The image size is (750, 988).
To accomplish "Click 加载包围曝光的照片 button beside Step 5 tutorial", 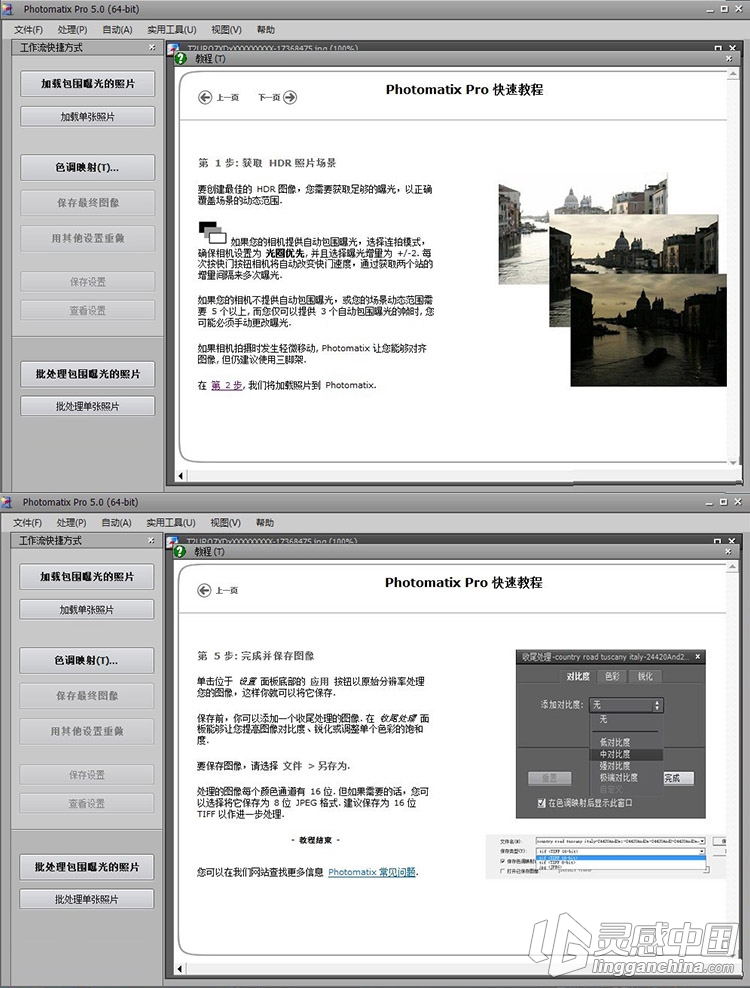I will coord(87,577).
